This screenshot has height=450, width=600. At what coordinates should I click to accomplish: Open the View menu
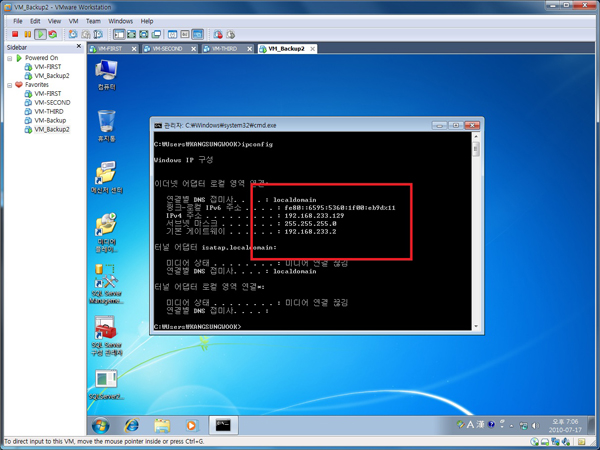[x=54, y=21]
